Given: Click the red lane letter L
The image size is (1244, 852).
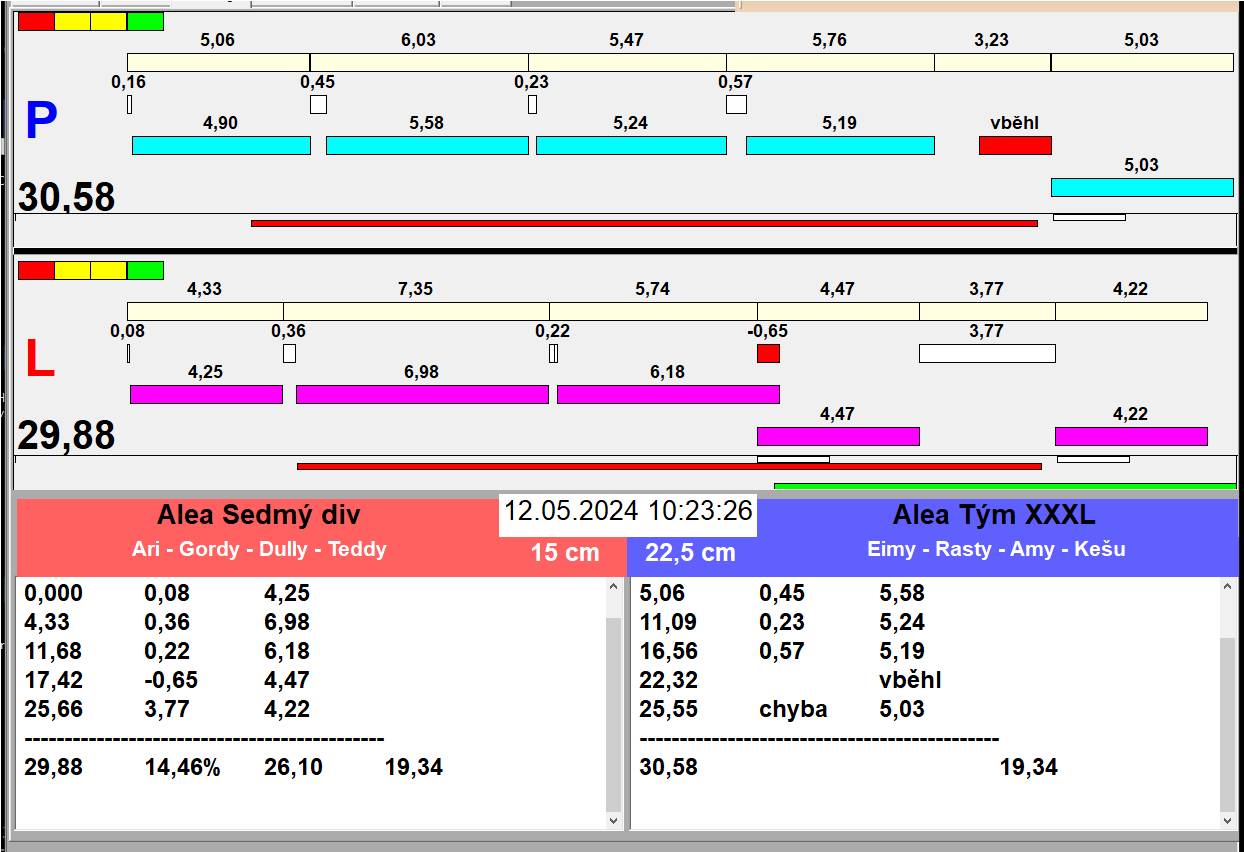Looking at the screenshot, I should 39,360.
